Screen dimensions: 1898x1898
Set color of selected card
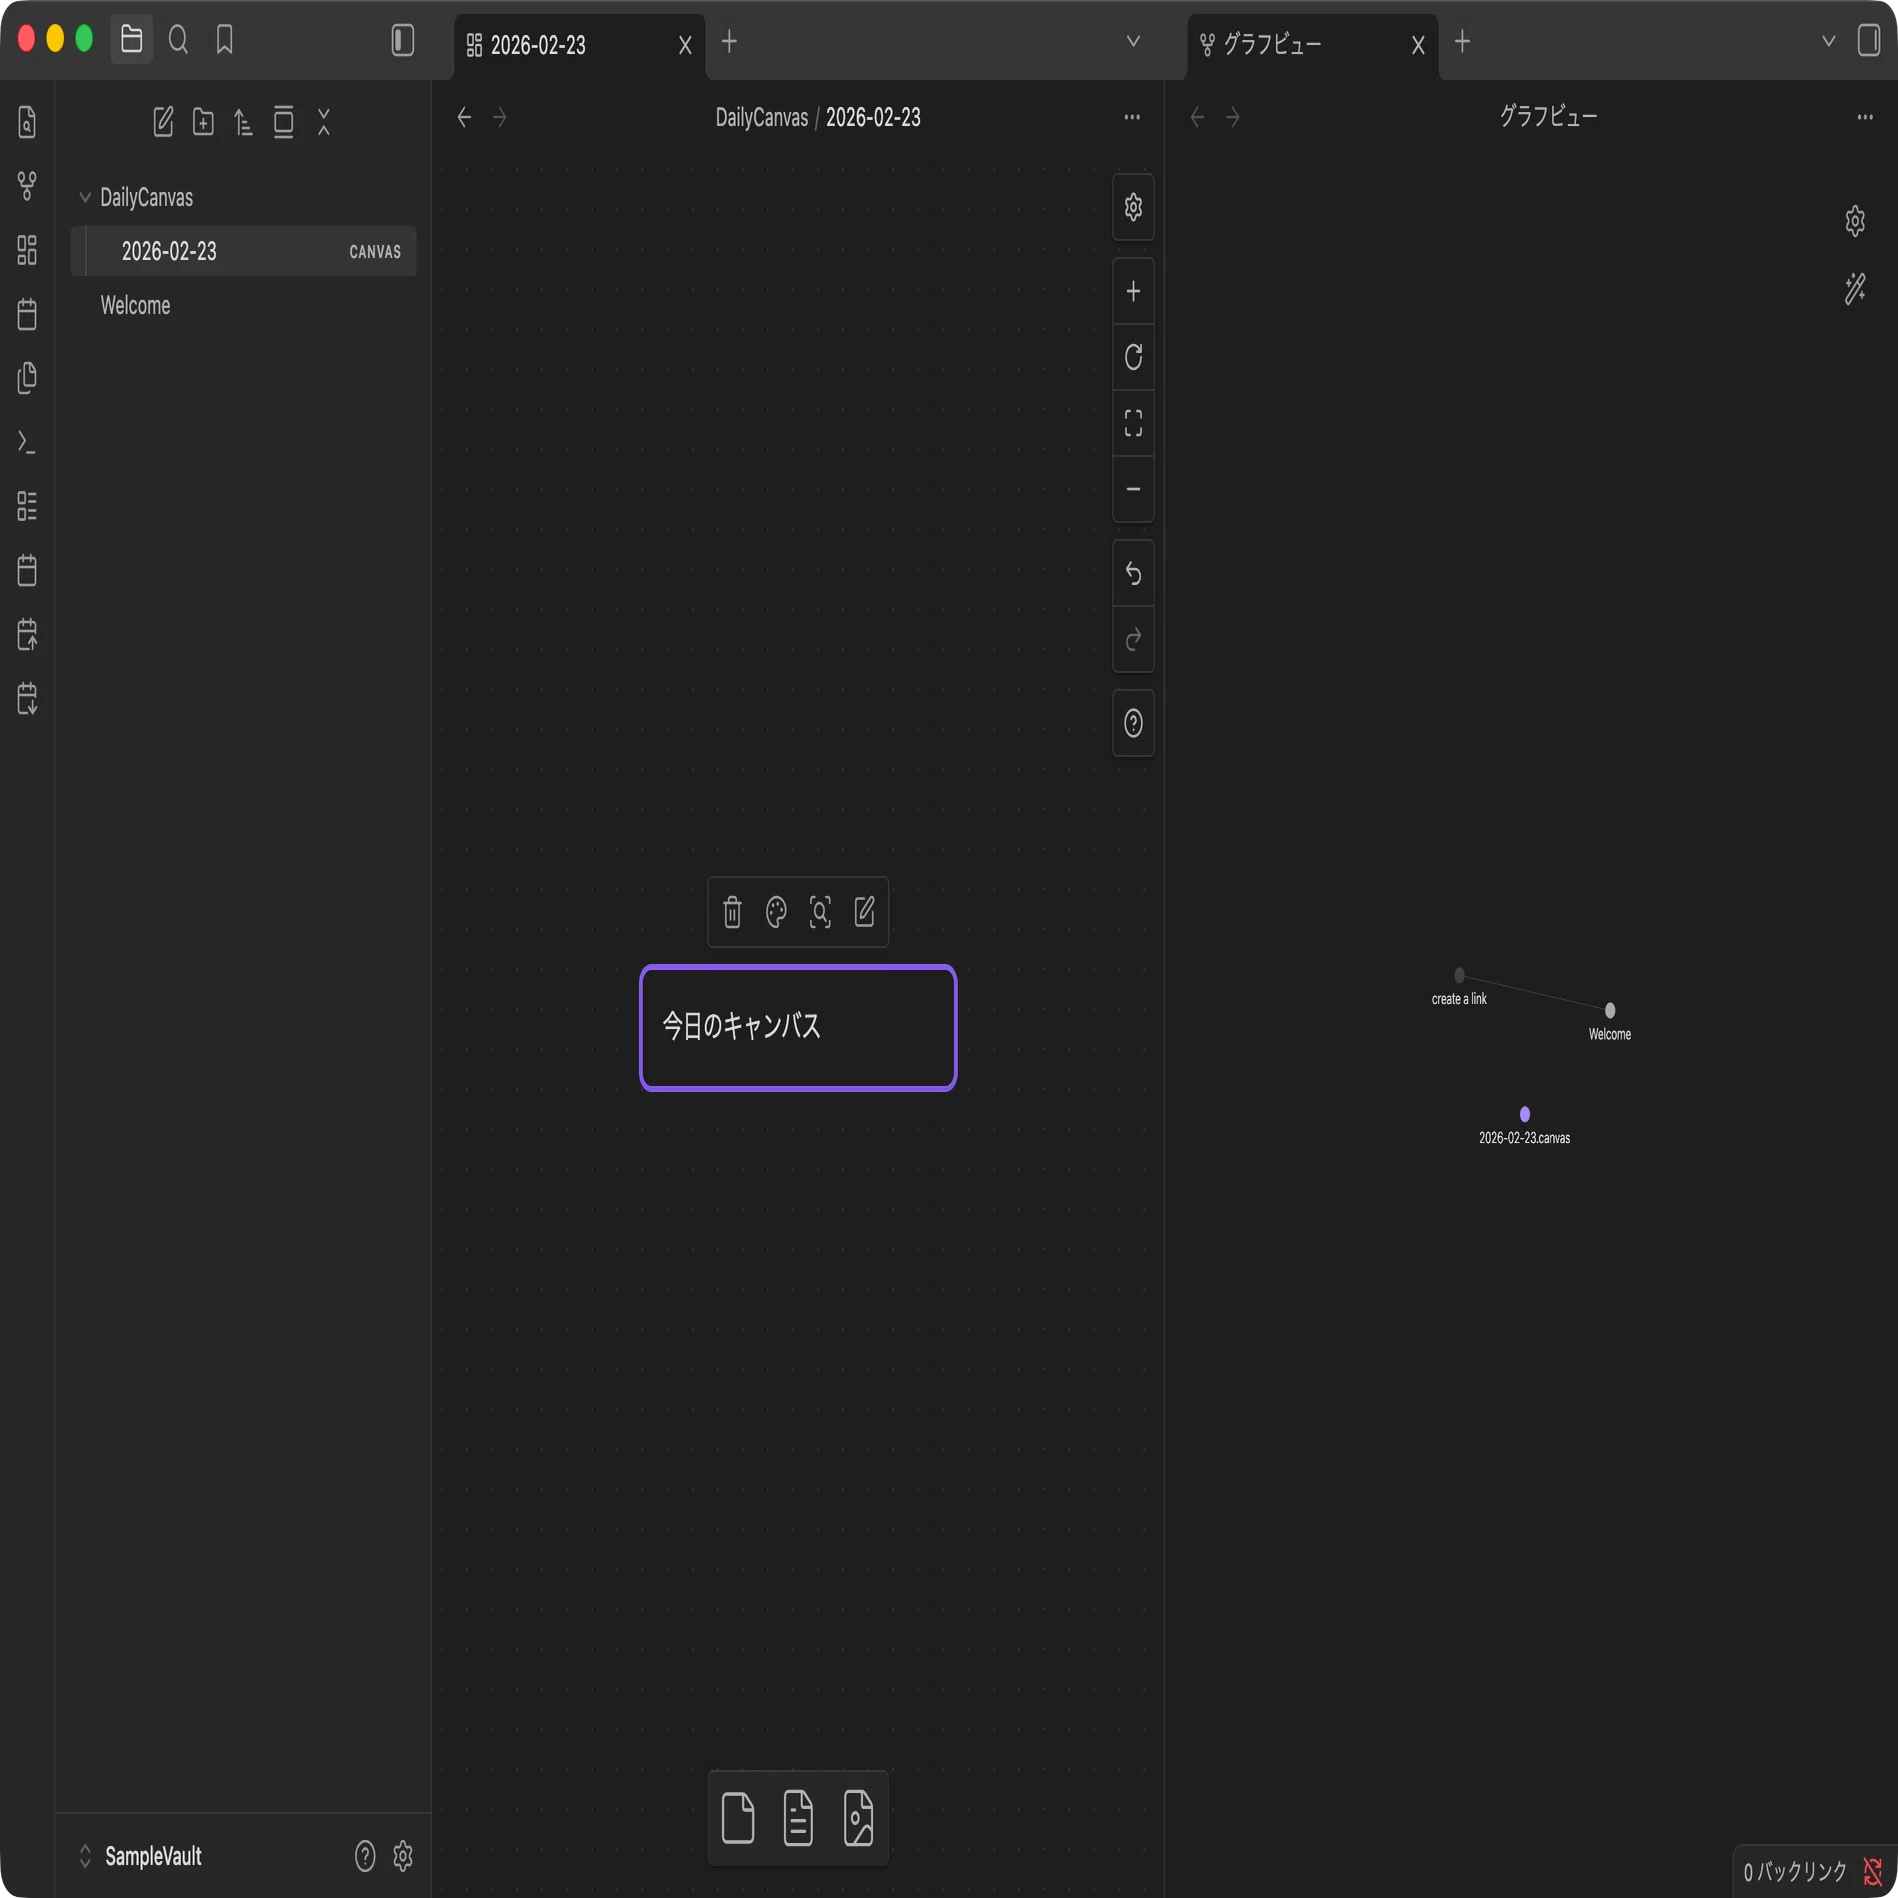click(776, 912)
